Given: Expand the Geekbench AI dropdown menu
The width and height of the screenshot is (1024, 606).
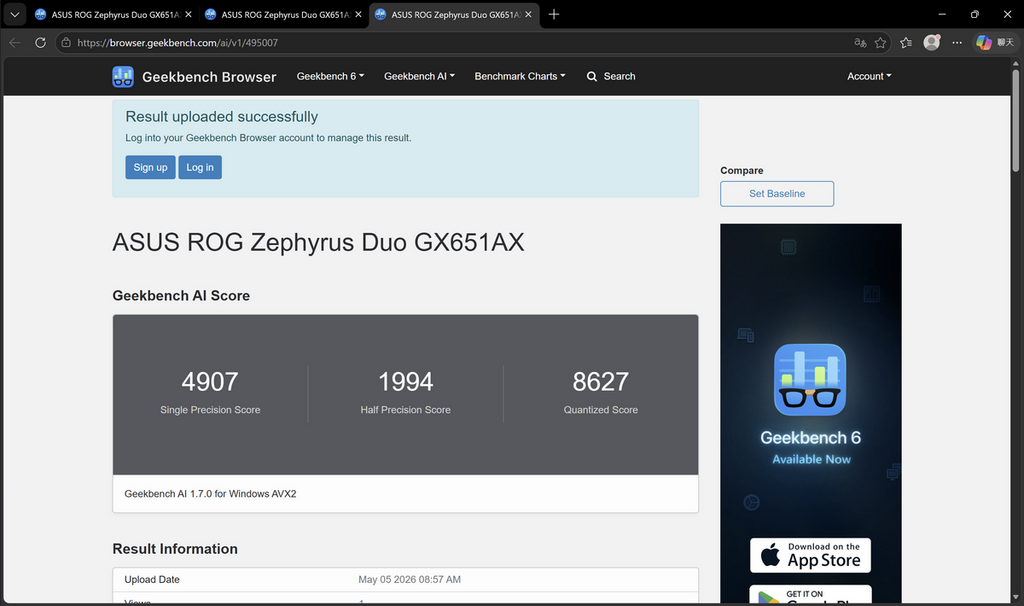Looking at the screenshot, I should coord(419,76).
